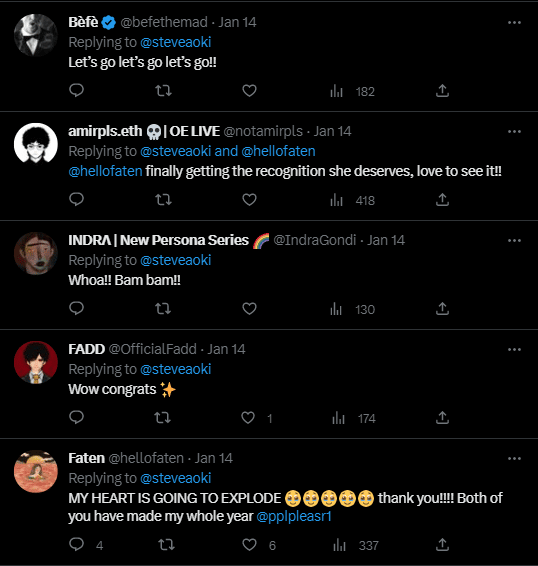
Task: Like the 'Wow congrats' tweet by FADD
Action: tap(256, 418)
